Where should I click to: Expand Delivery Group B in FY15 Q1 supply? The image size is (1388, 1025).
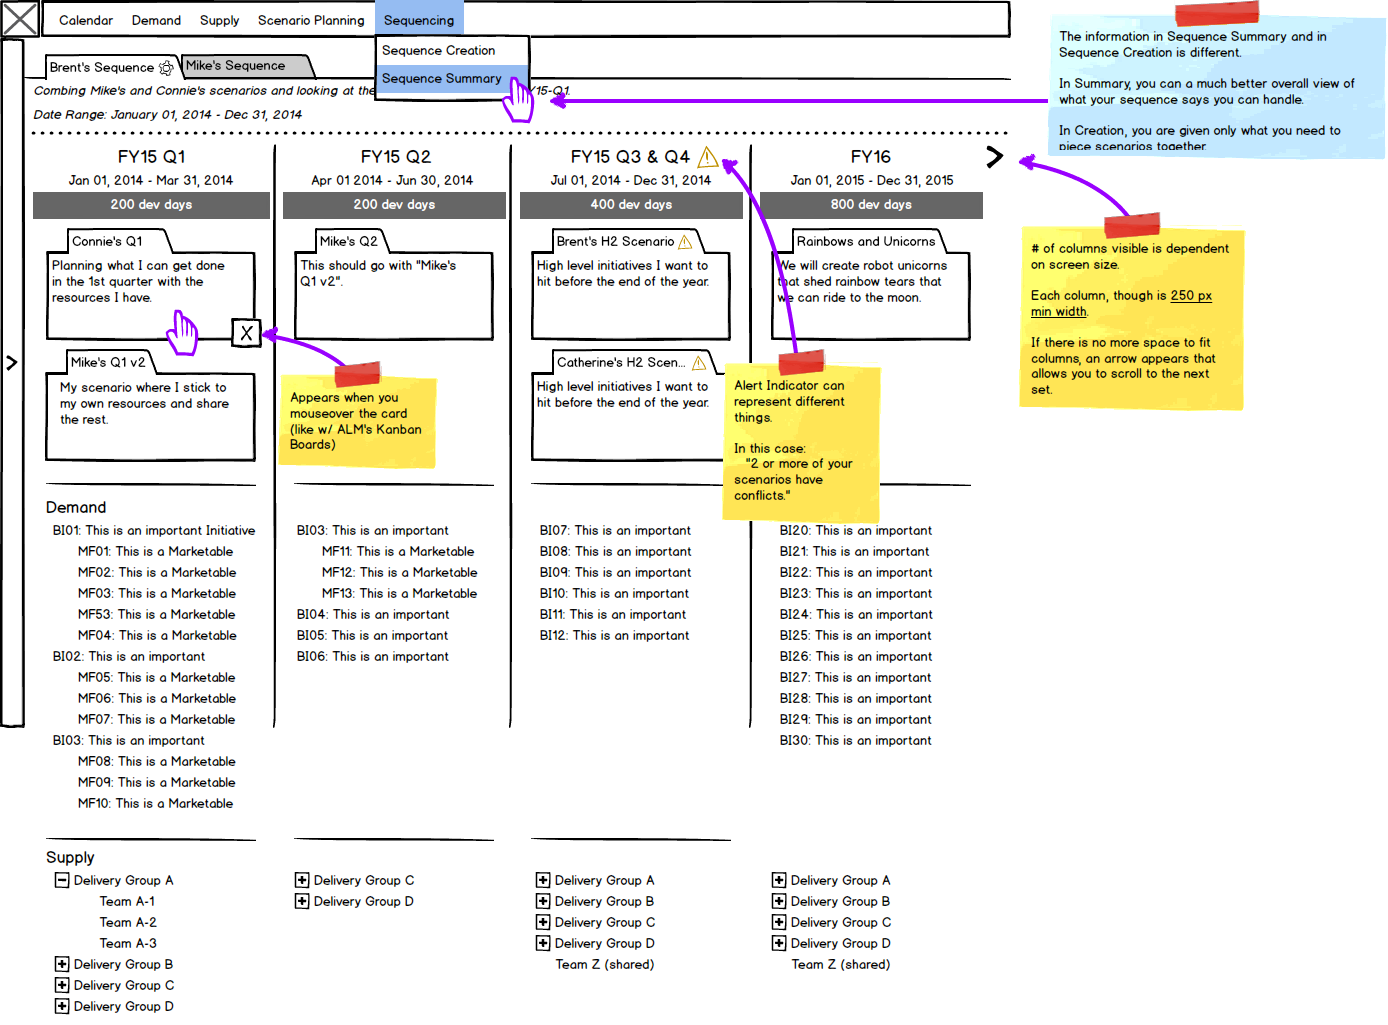pos(62,964)
